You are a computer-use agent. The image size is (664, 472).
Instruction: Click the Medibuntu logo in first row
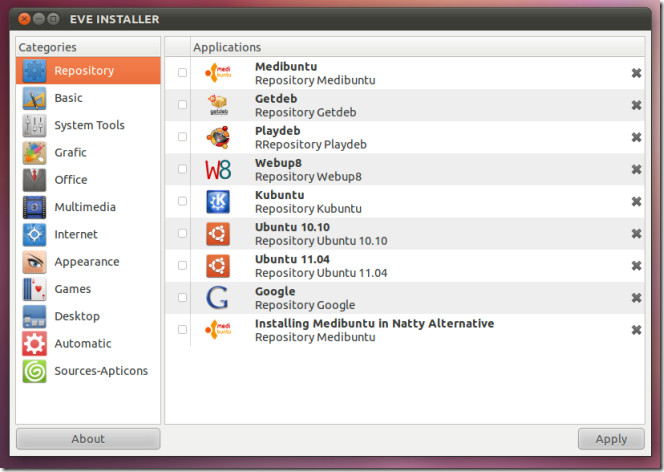[x=218, y=73]
